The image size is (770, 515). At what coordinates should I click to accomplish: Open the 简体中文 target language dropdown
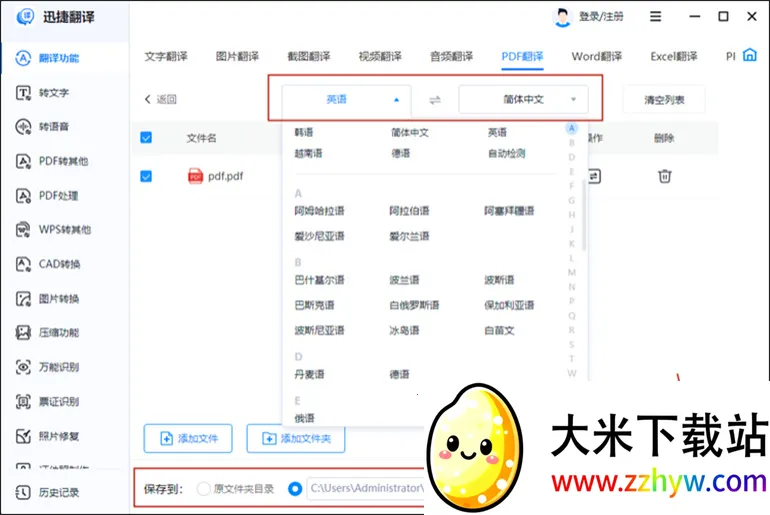pyautogui.click(x=523, y=100)
